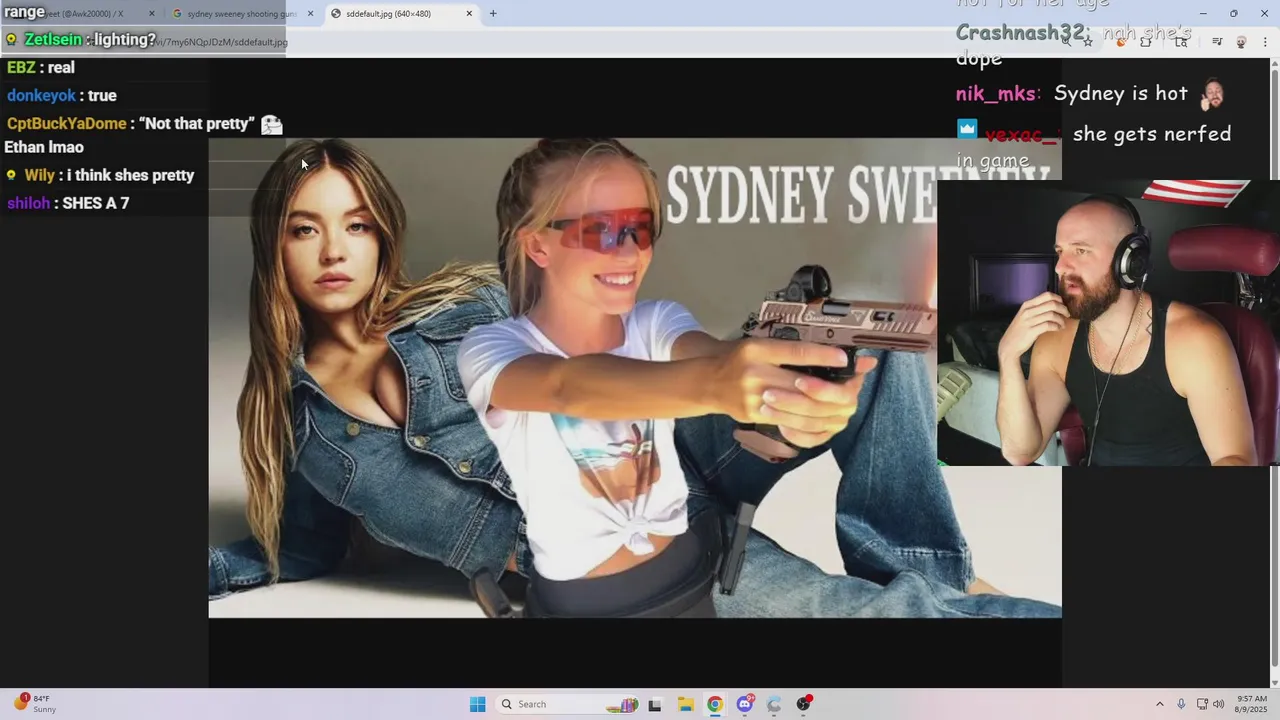This screenshot has height=720, width=1280.
Task: Open Google Chrome from the taskbar
Action: 714,704
